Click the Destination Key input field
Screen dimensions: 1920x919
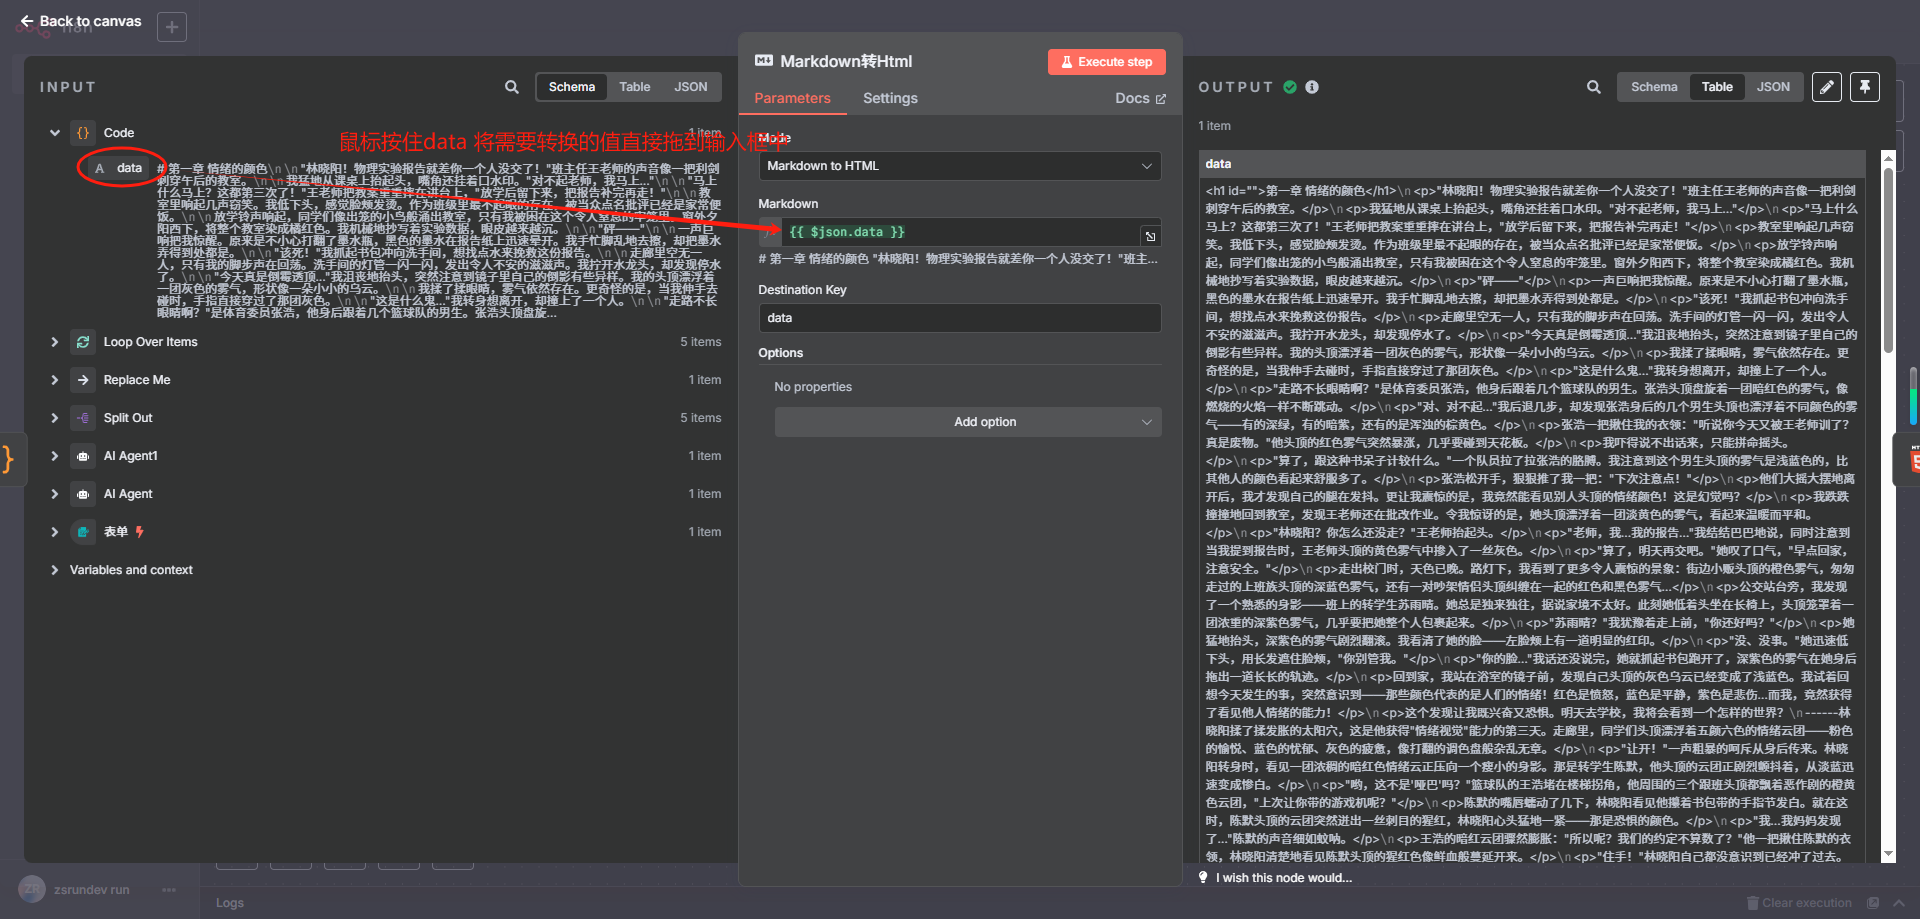tap(959, 318)
